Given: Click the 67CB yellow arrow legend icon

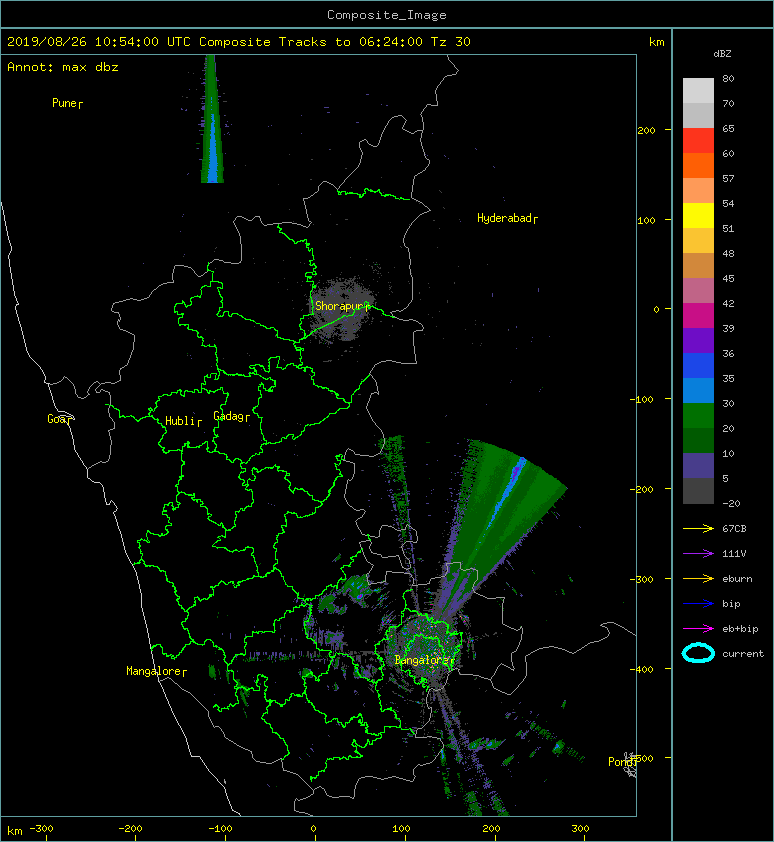Looking at the screenshot, I should tap(698, 529).
